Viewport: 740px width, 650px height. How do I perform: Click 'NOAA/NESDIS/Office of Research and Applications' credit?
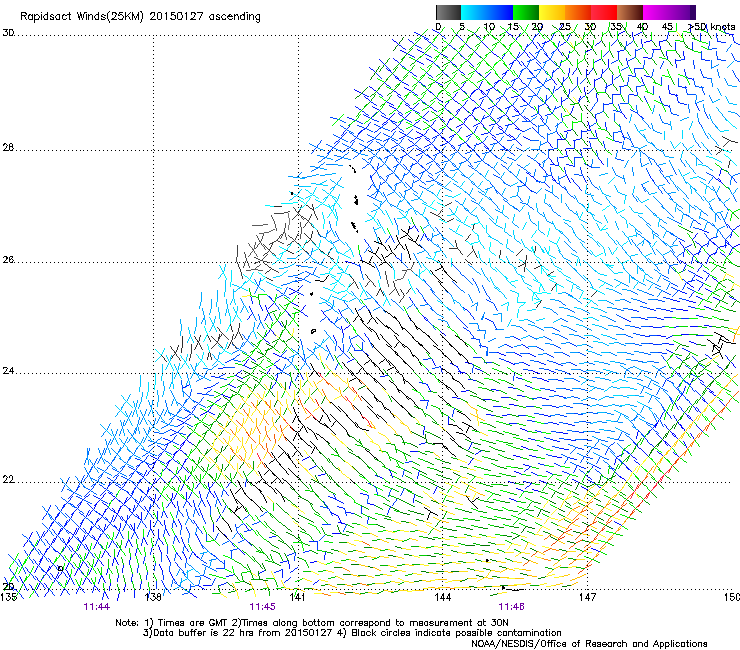[589, 644]
